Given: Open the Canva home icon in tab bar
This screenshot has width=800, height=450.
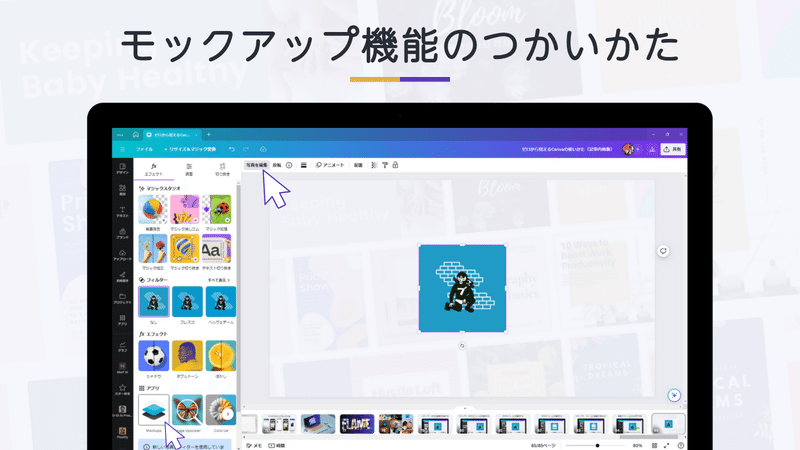Looking at the screenshot, I should pyautogui.click(x=136, y=135).
